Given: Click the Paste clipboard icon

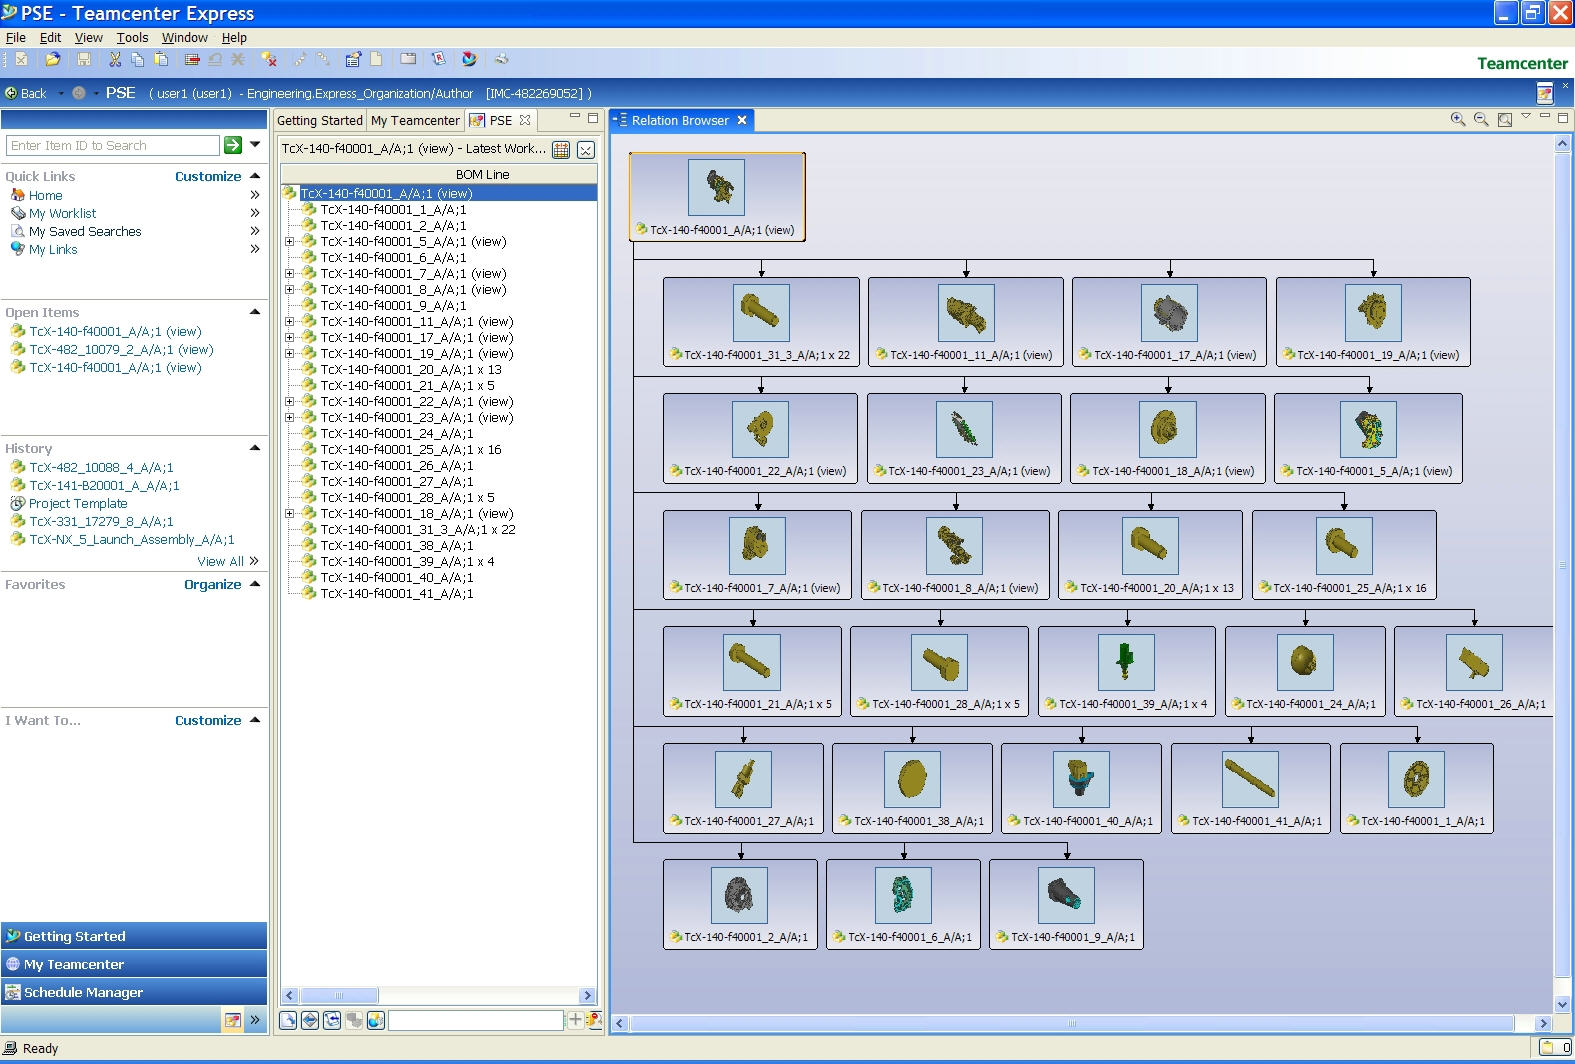Looking at the screenshot, I should (x=160, y=60).
